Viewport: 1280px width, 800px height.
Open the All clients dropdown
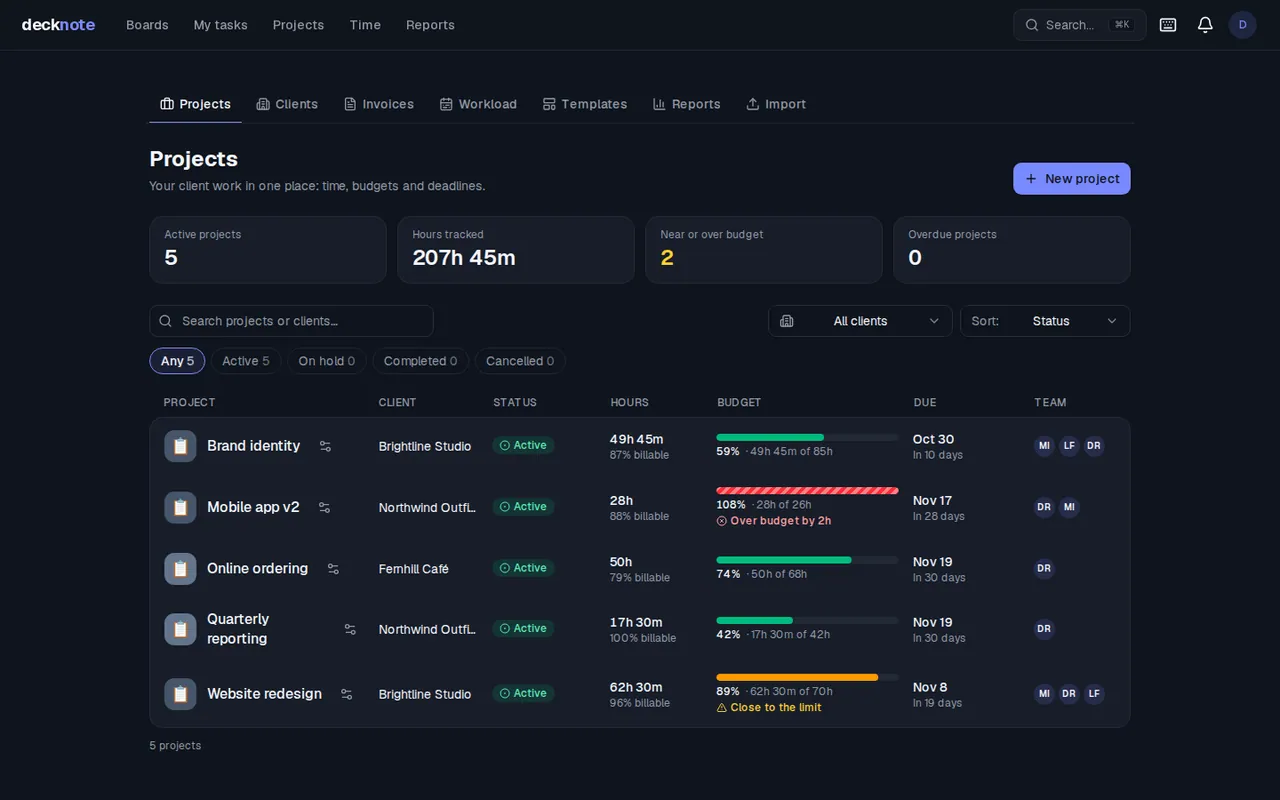[860, 321]
